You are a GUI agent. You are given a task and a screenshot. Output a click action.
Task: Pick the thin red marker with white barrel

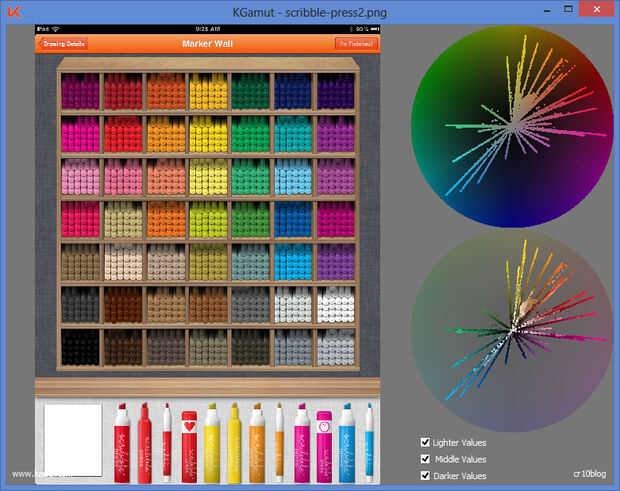pos(167,443)
